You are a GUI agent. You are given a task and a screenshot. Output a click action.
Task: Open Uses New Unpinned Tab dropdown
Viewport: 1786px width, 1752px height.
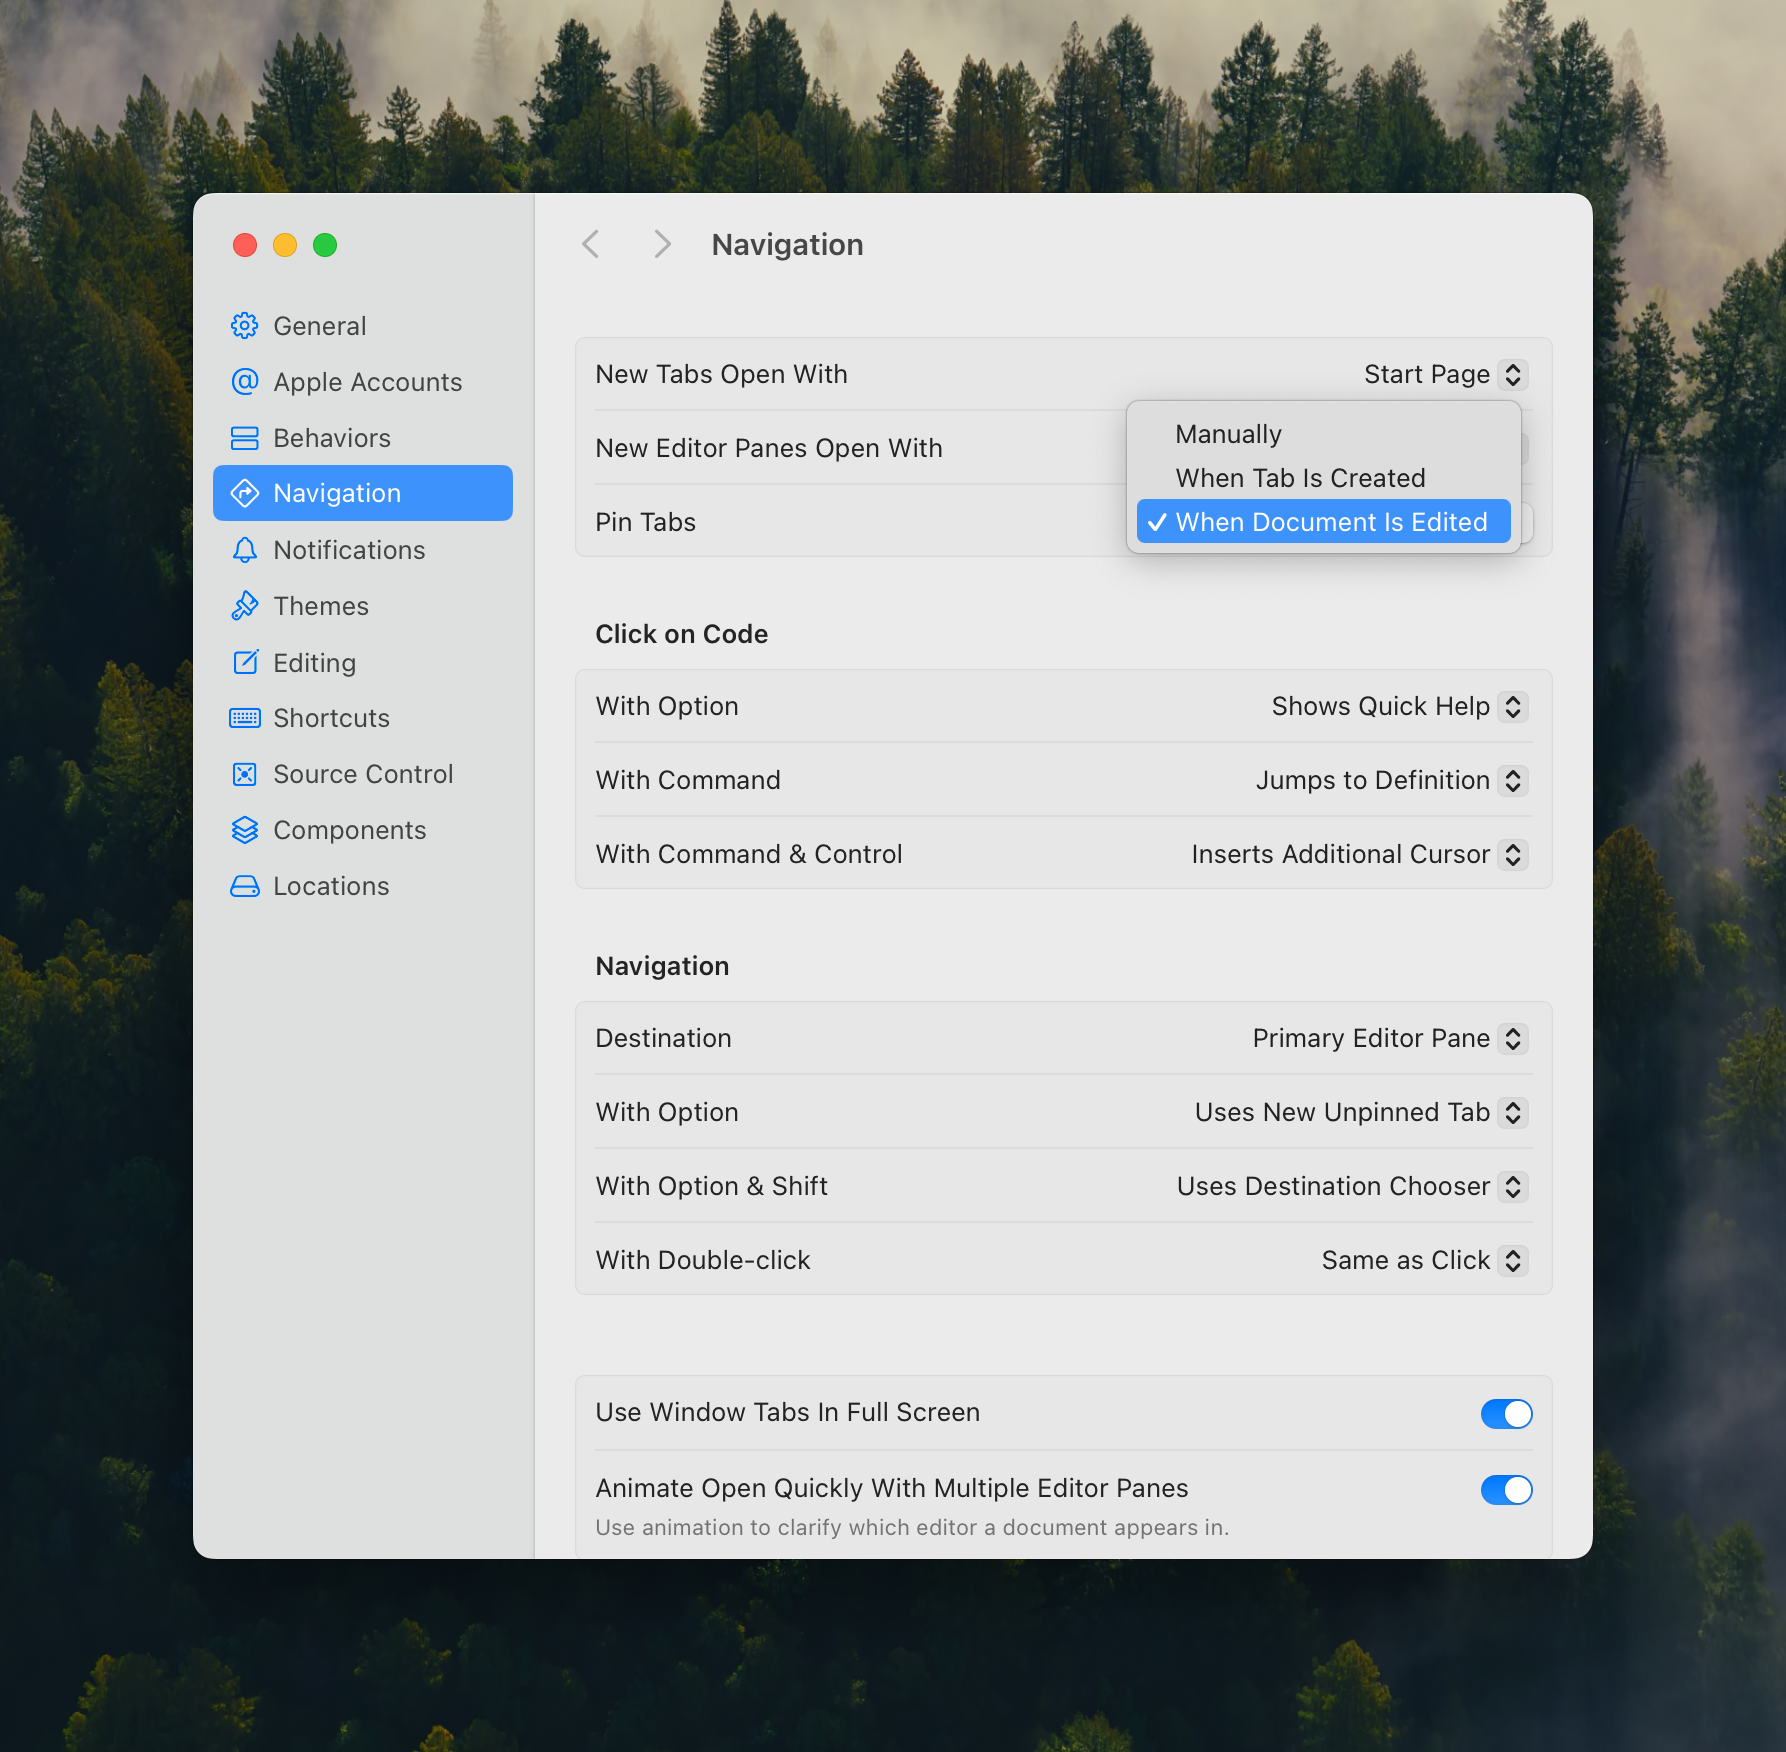click(1362, 1112)
